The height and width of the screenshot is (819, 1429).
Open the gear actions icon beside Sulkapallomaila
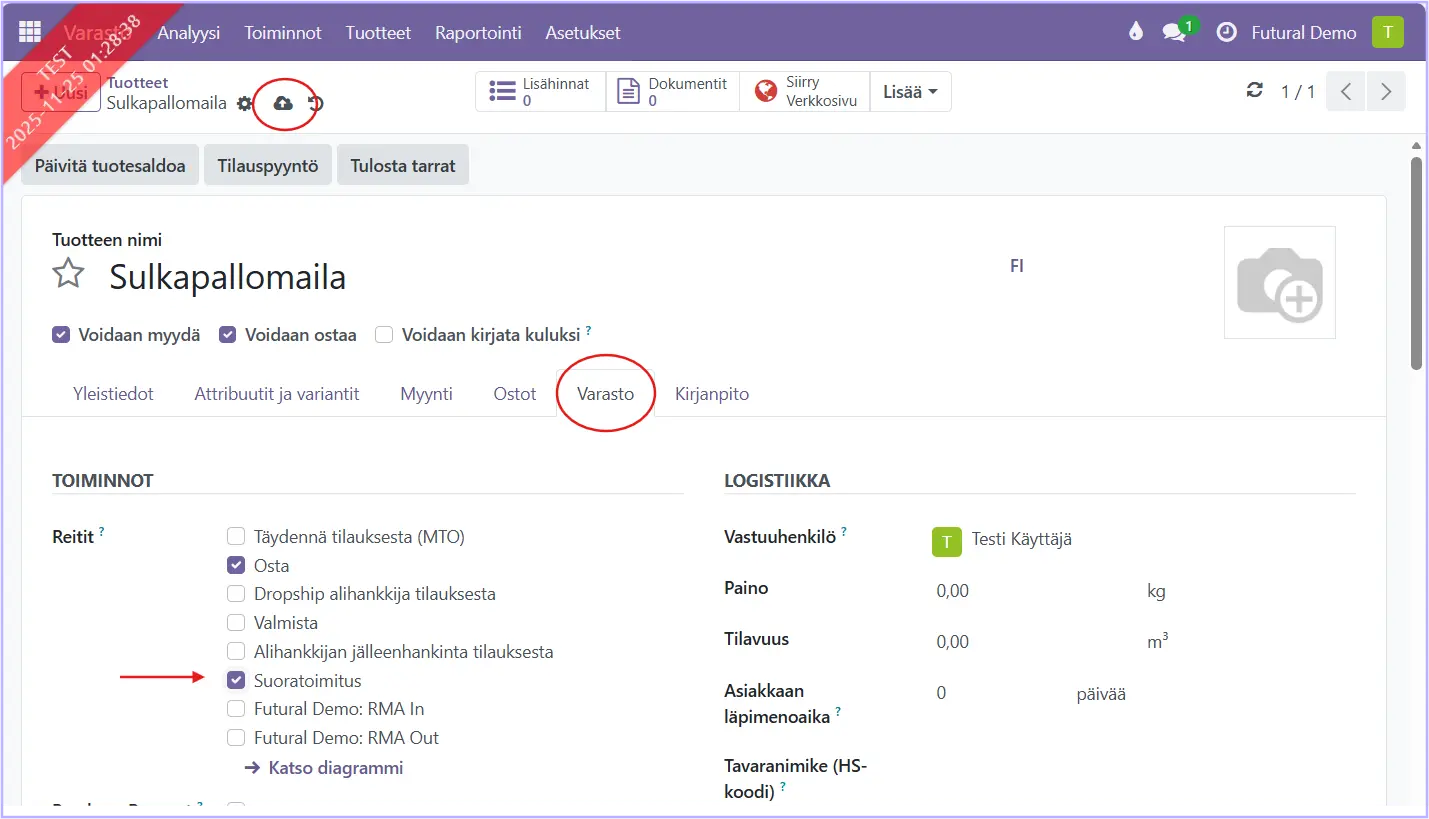point(245,104)
